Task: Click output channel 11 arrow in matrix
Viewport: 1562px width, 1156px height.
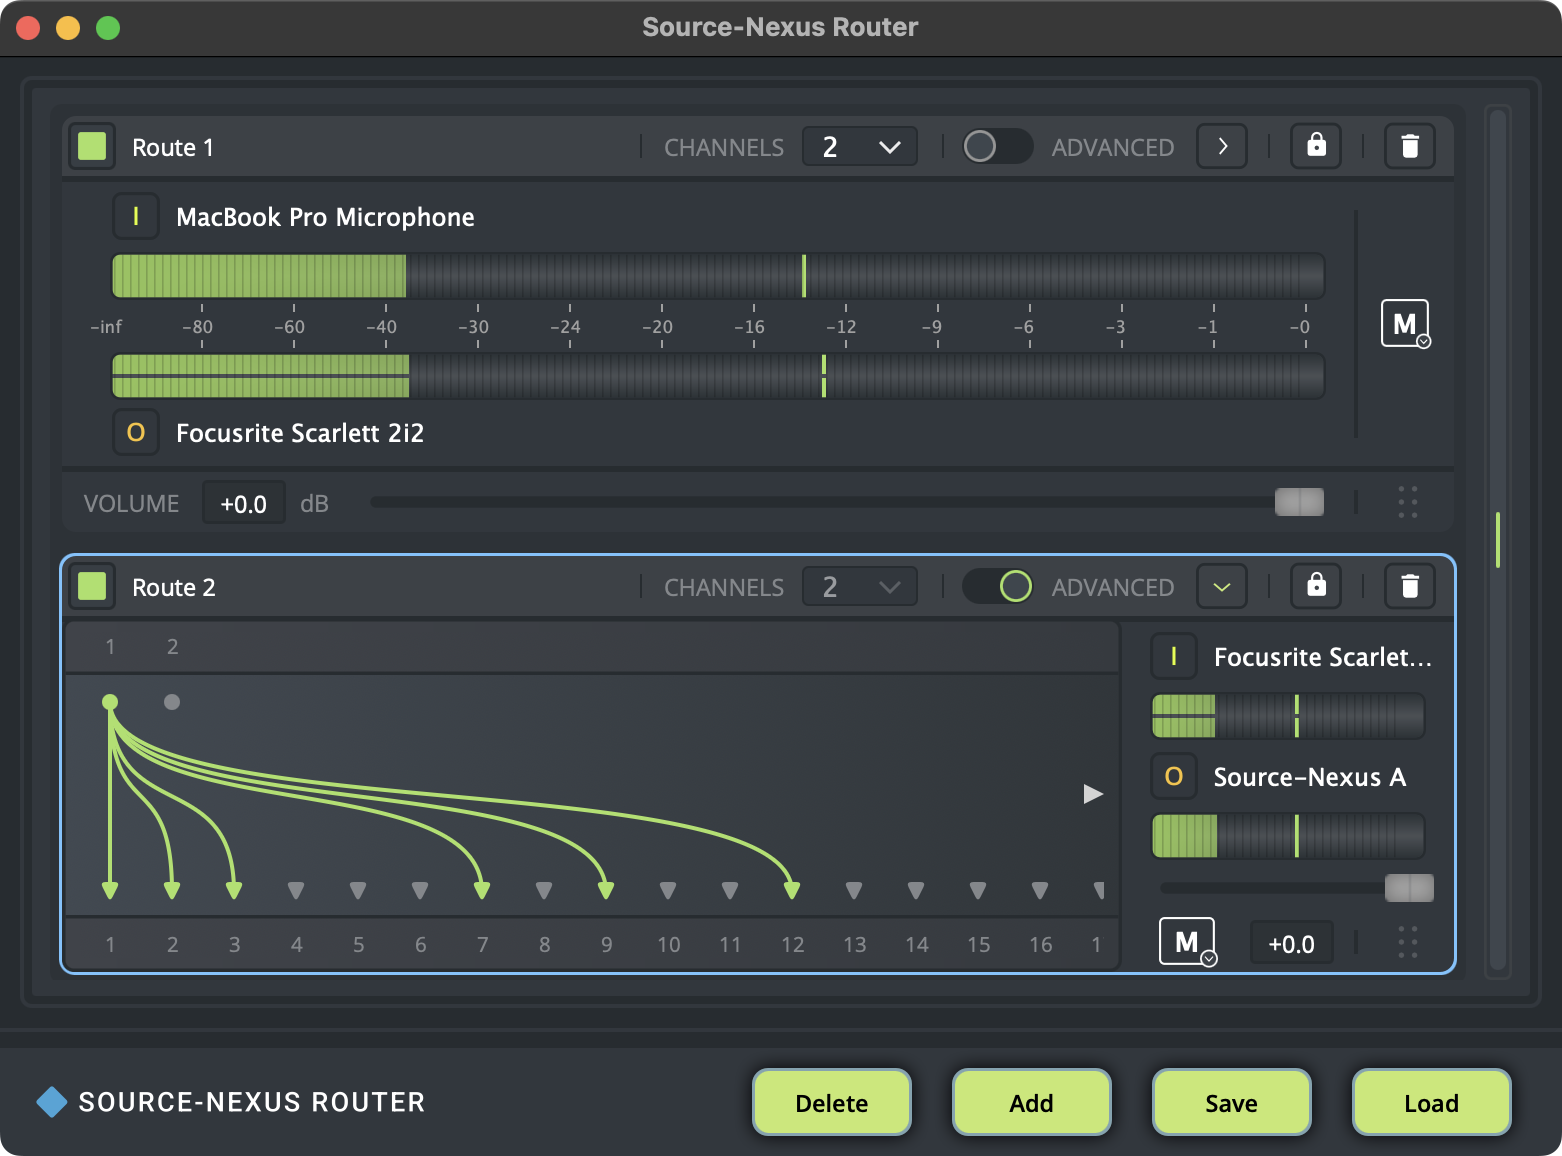Action: [730, 890]
